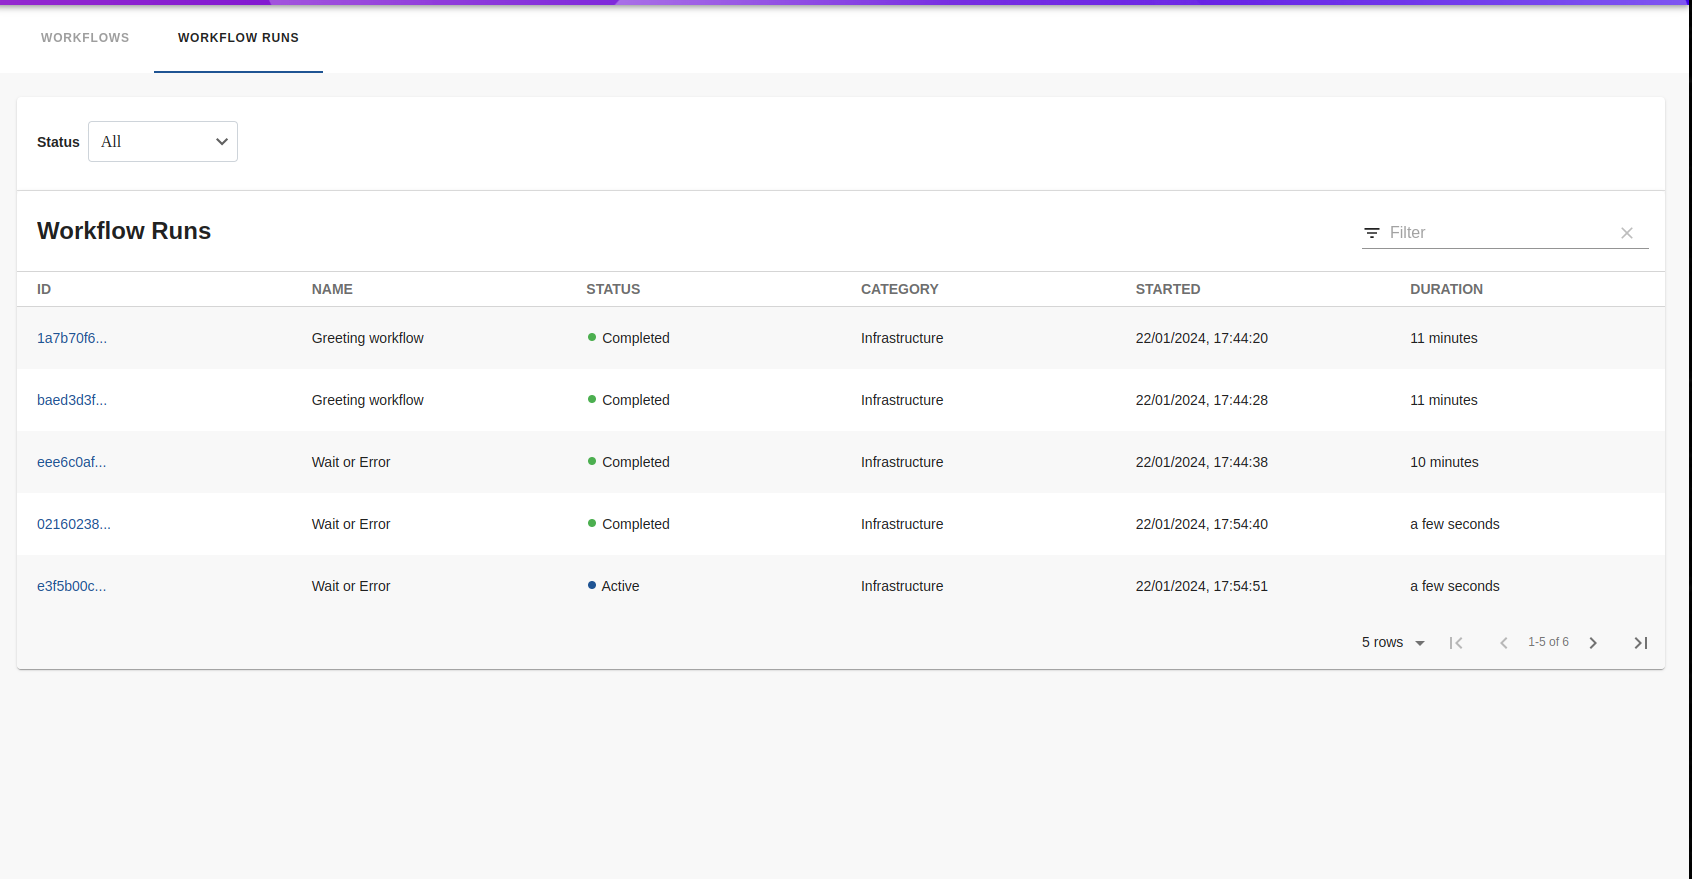
Task: Click the Infrastructure category of run 1a7b70f6
Action: pos(902,338)
